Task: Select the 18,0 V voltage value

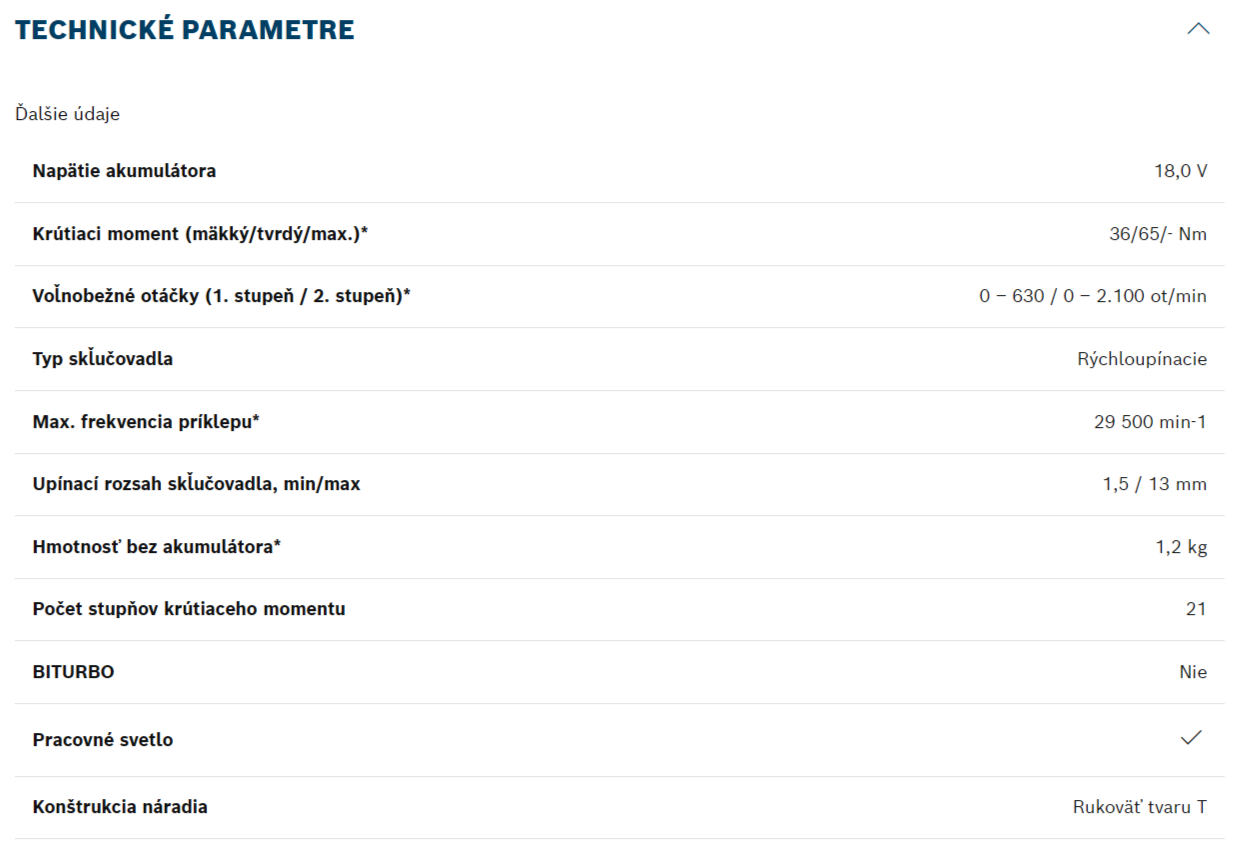Action: pos(1180,171)
